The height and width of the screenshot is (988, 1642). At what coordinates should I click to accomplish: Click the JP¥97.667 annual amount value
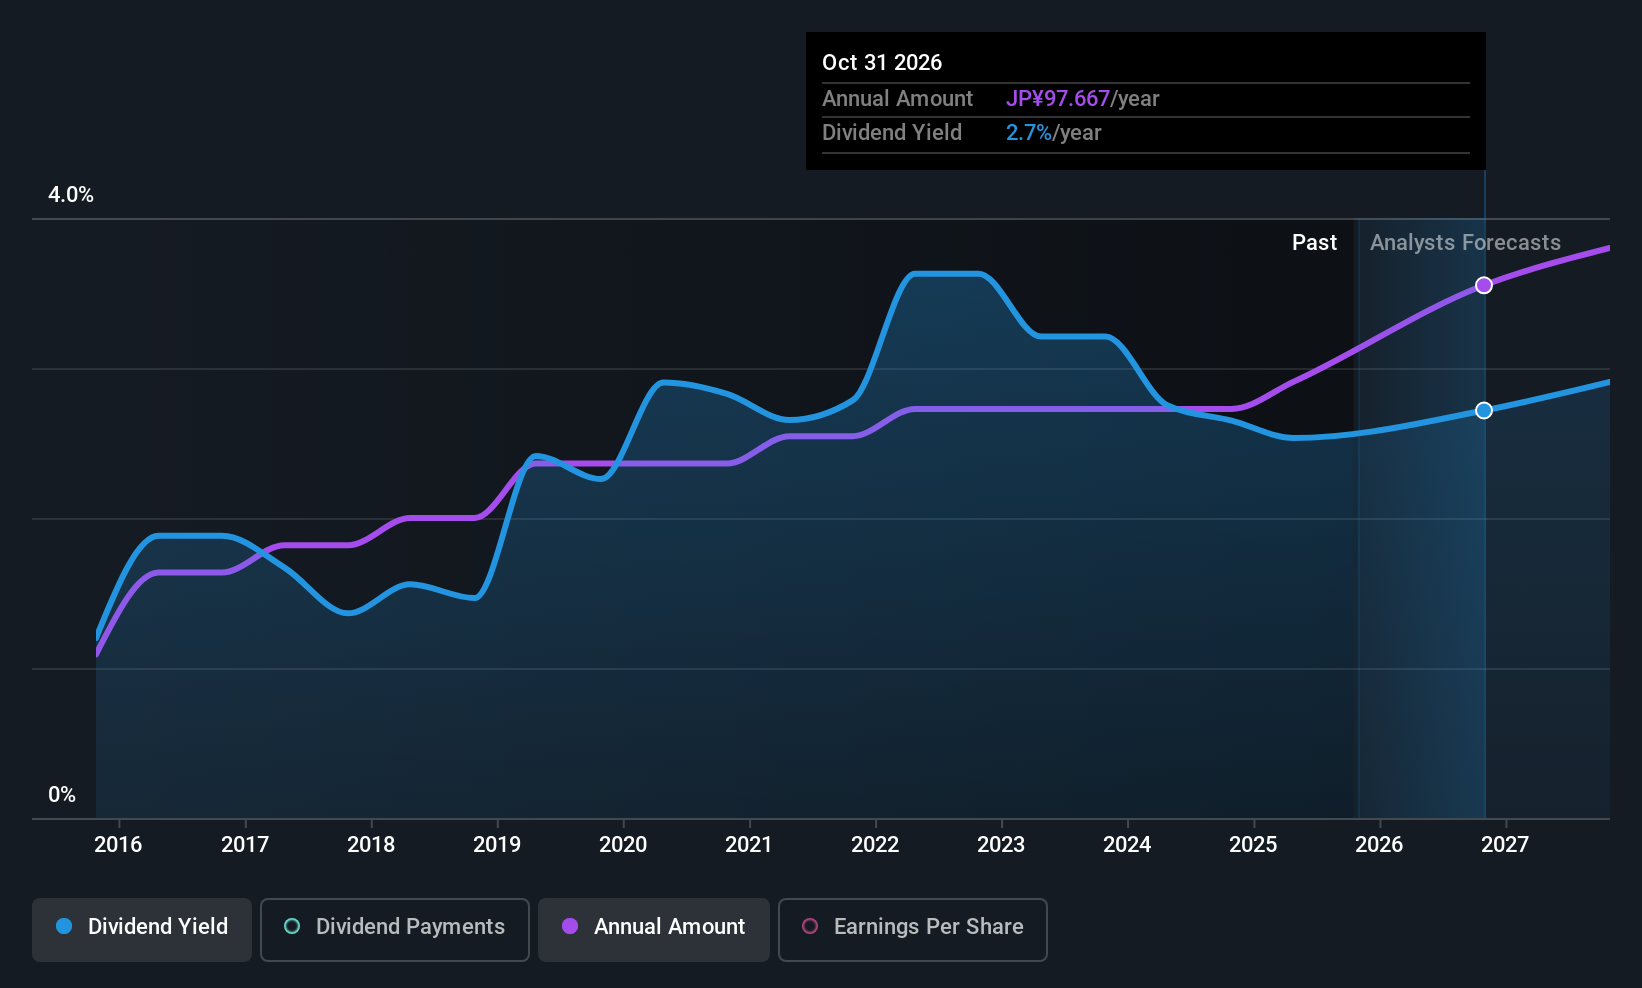point(1058,99)
